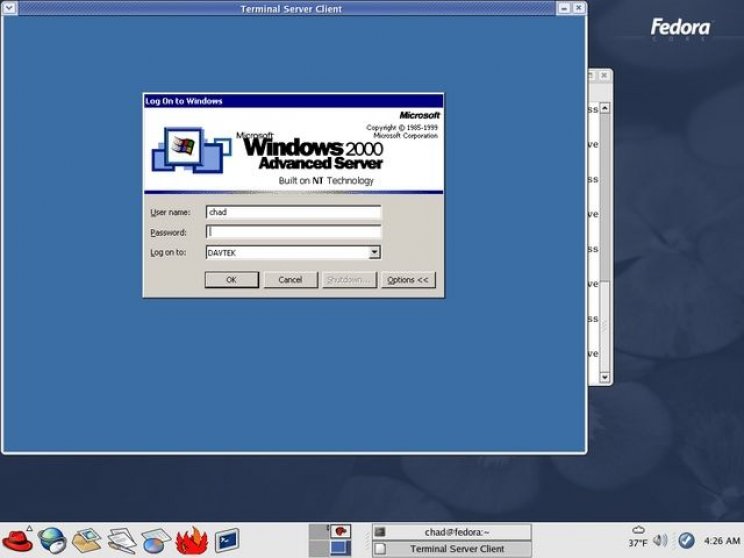This screenshot has height=558, width=744.
Task: Click the 4:26 AM clock
Action: (x=722, y=540)
